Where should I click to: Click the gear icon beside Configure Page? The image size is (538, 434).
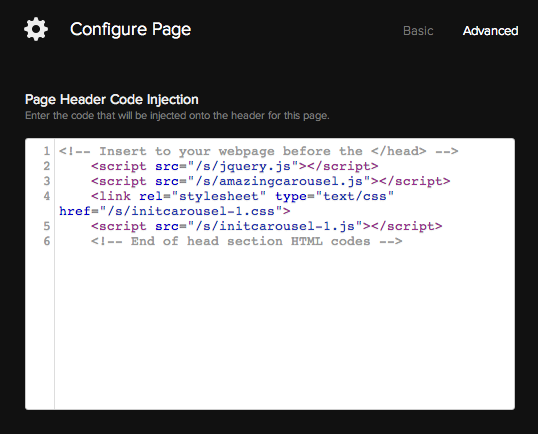(36, 29)
